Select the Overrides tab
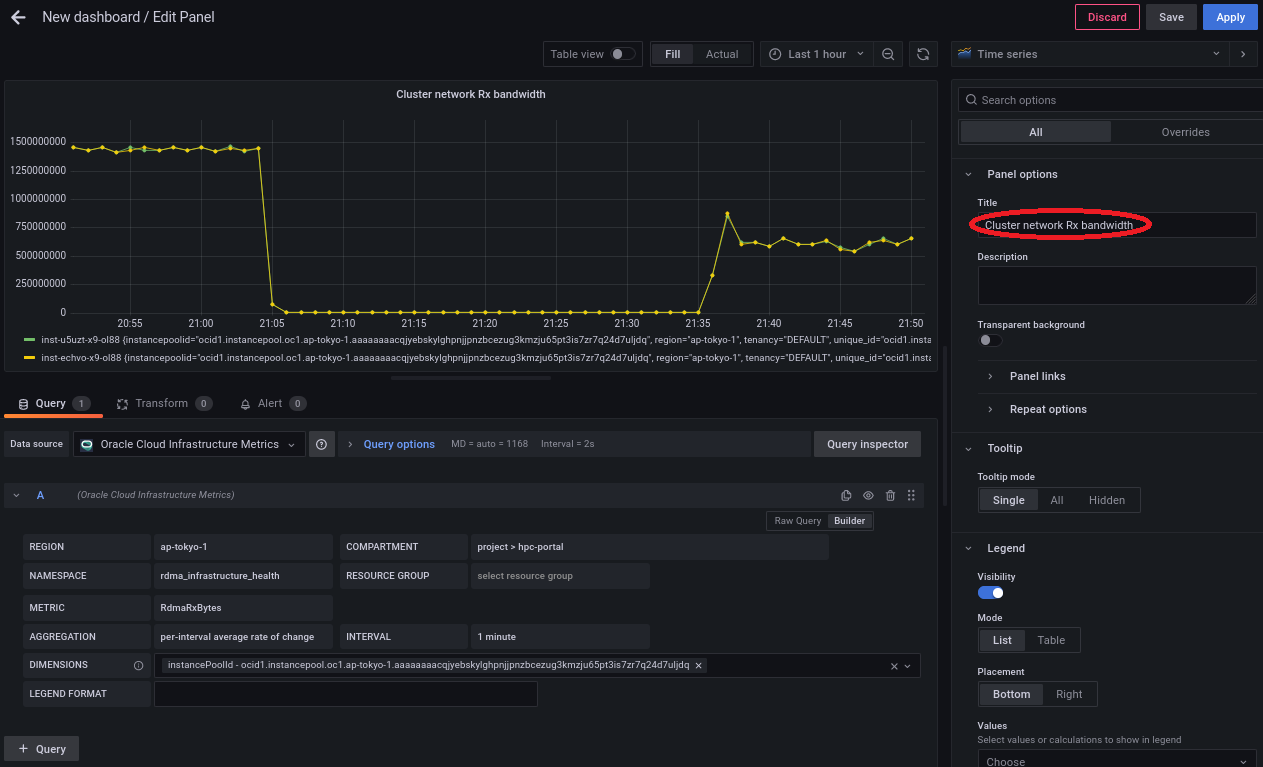1263x767 pixels. [x=1185, y=132]
